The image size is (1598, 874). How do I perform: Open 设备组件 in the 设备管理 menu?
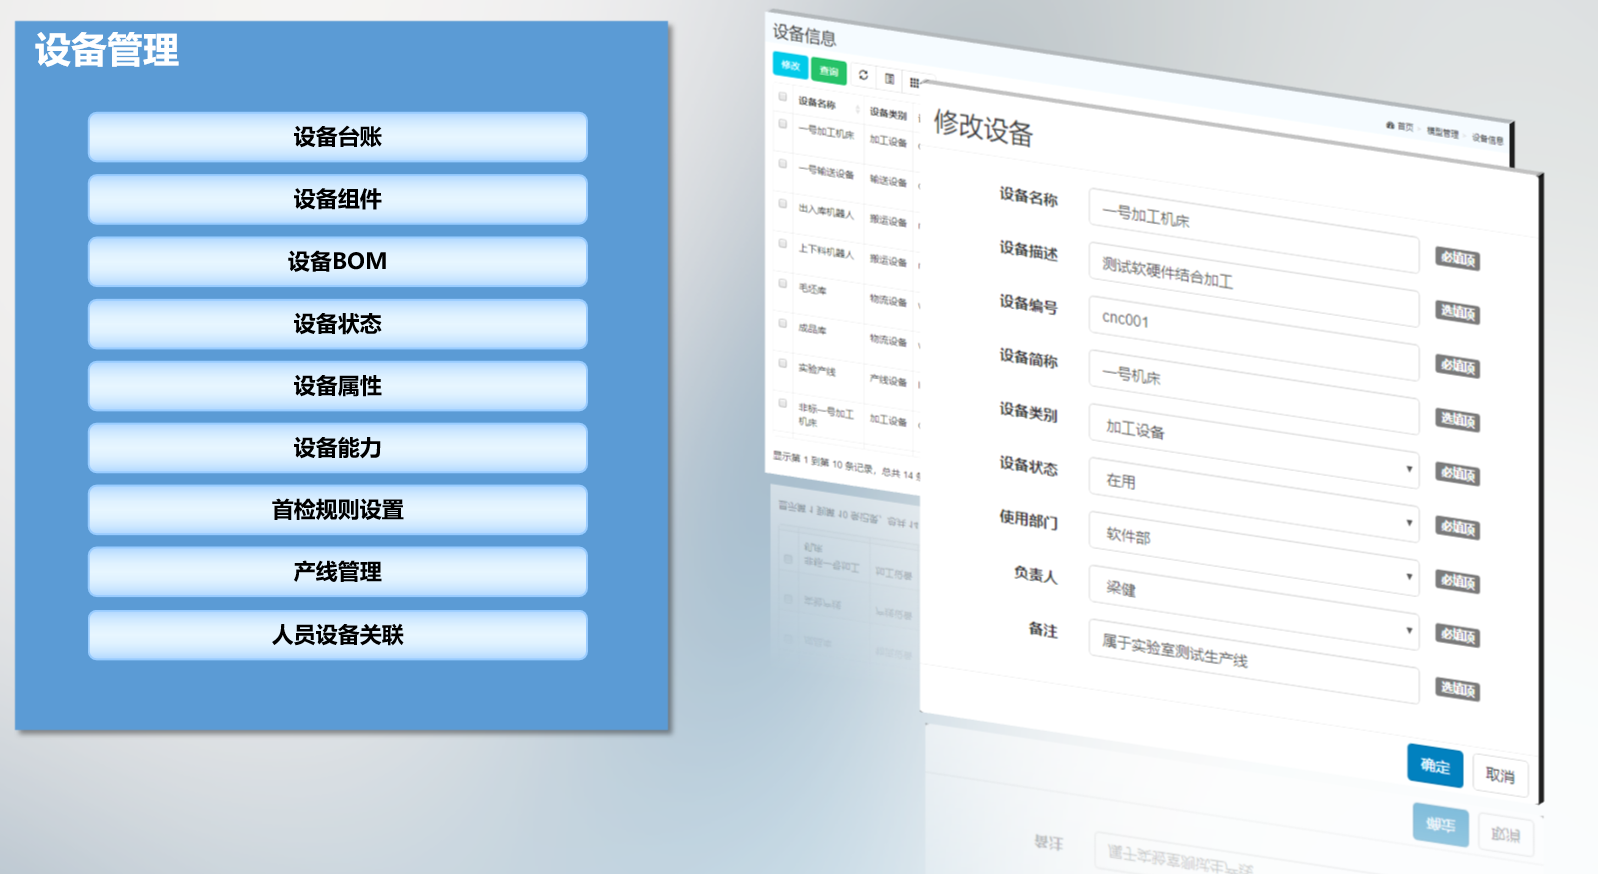(338, 199)
